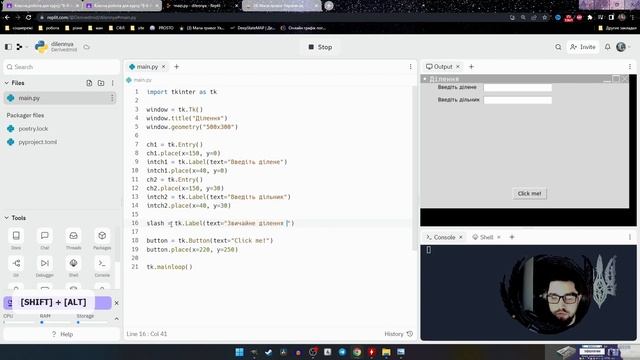
Task: Click the dividend entry field in output
Action: pyautogui.click(x=518, y=87)
